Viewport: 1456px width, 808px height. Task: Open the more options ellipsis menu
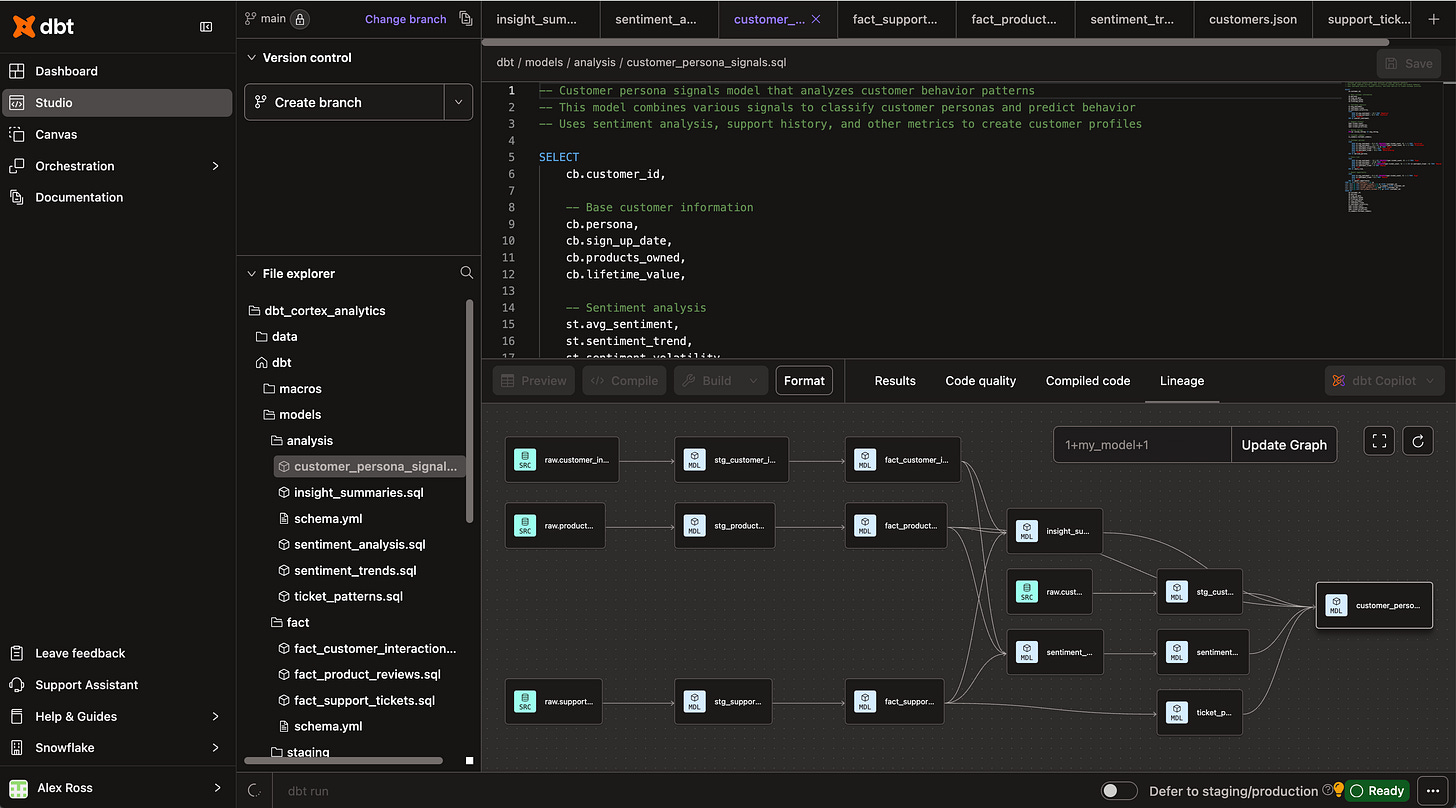[x=1433, y=791]
